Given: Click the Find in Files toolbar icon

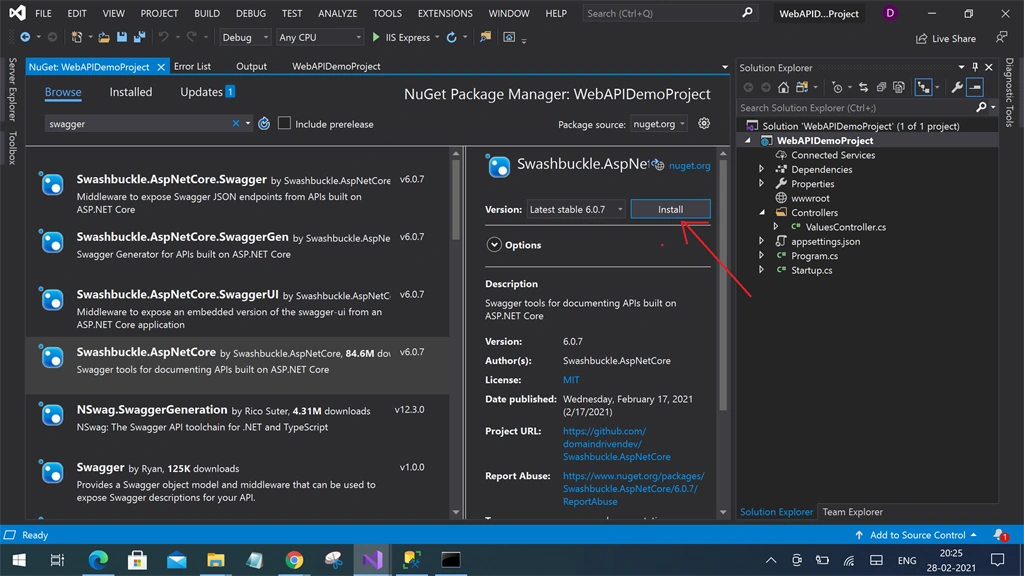Looking at the screenshot, I should (485, 37).
